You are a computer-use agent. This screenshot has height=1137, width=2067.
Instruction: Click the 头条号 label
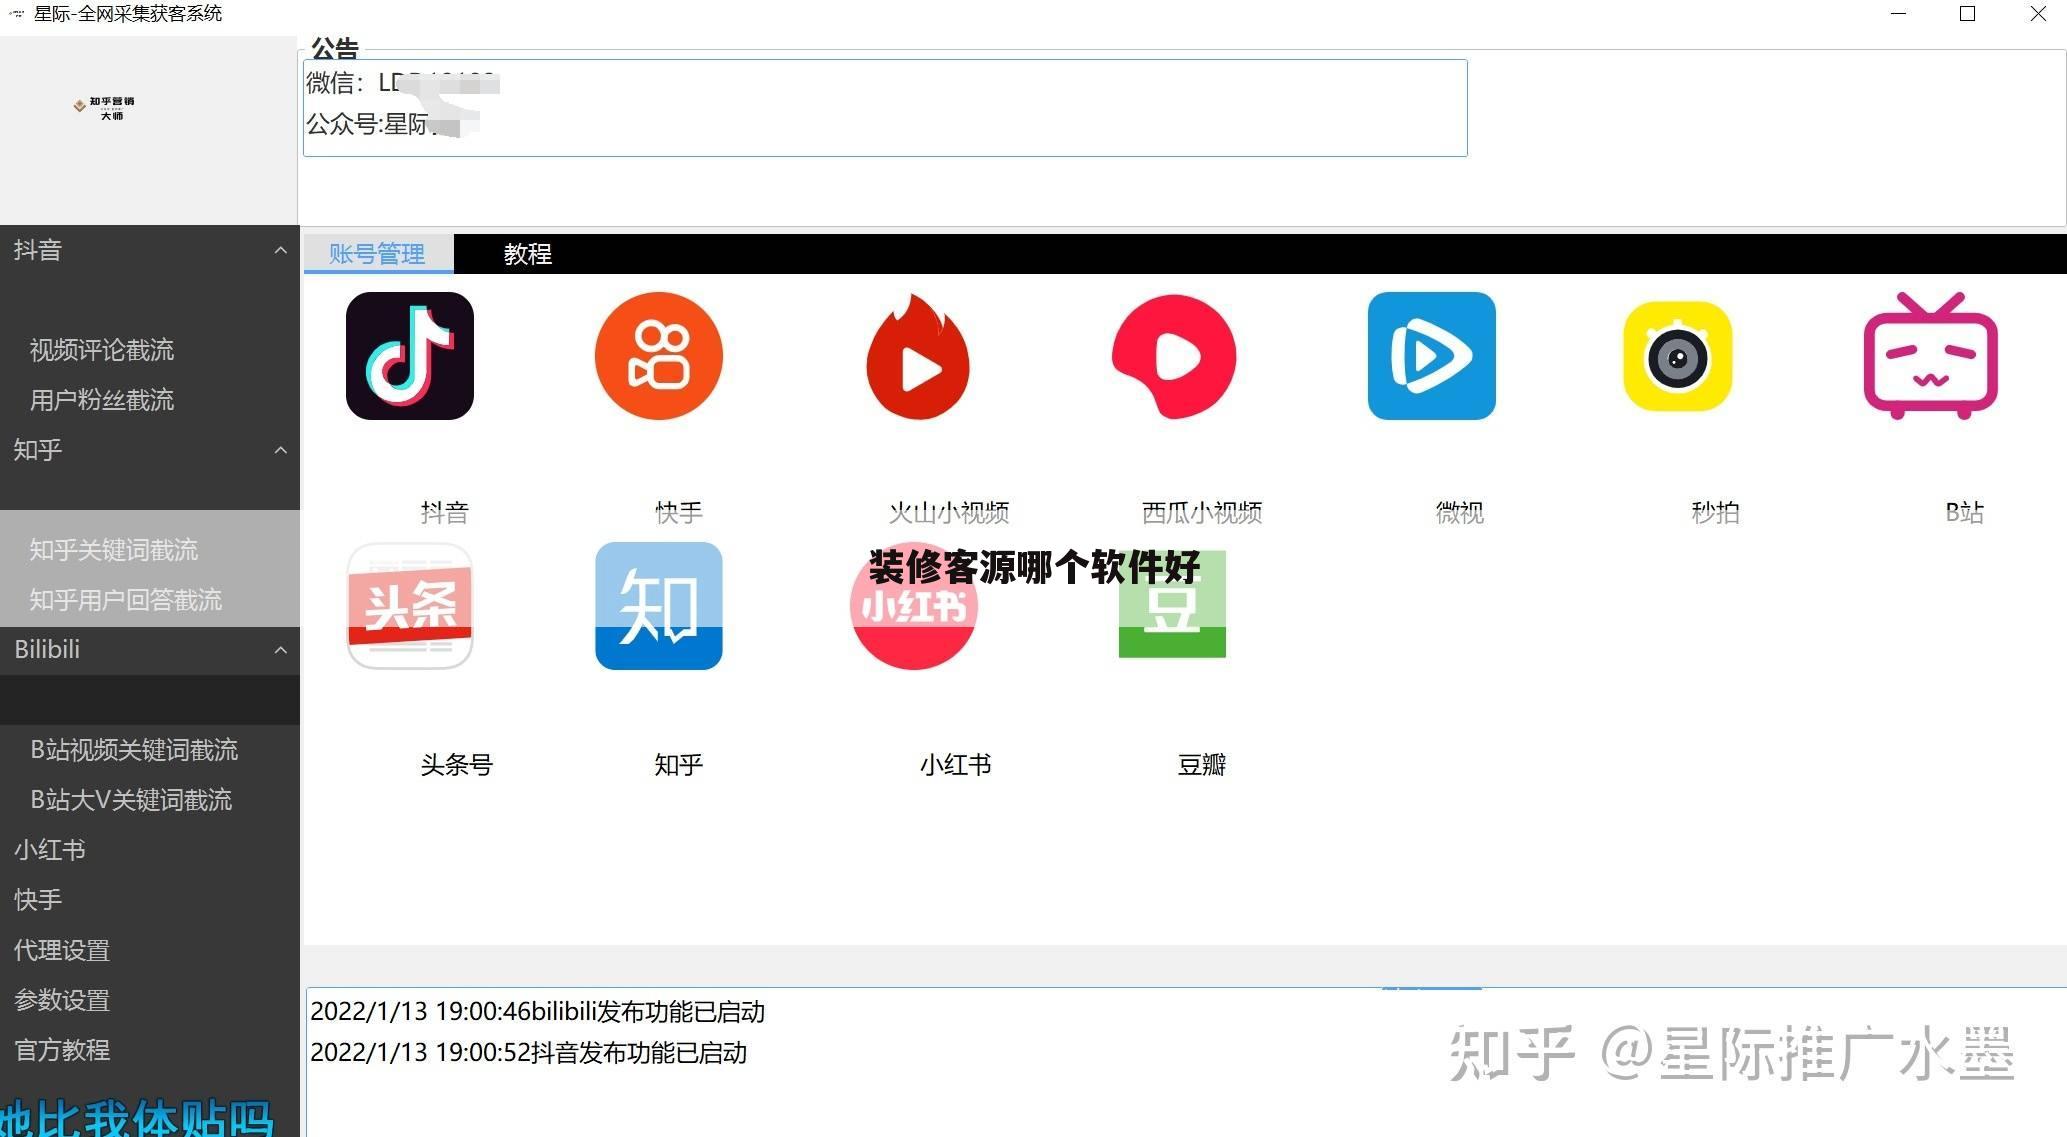pos(457,765)
